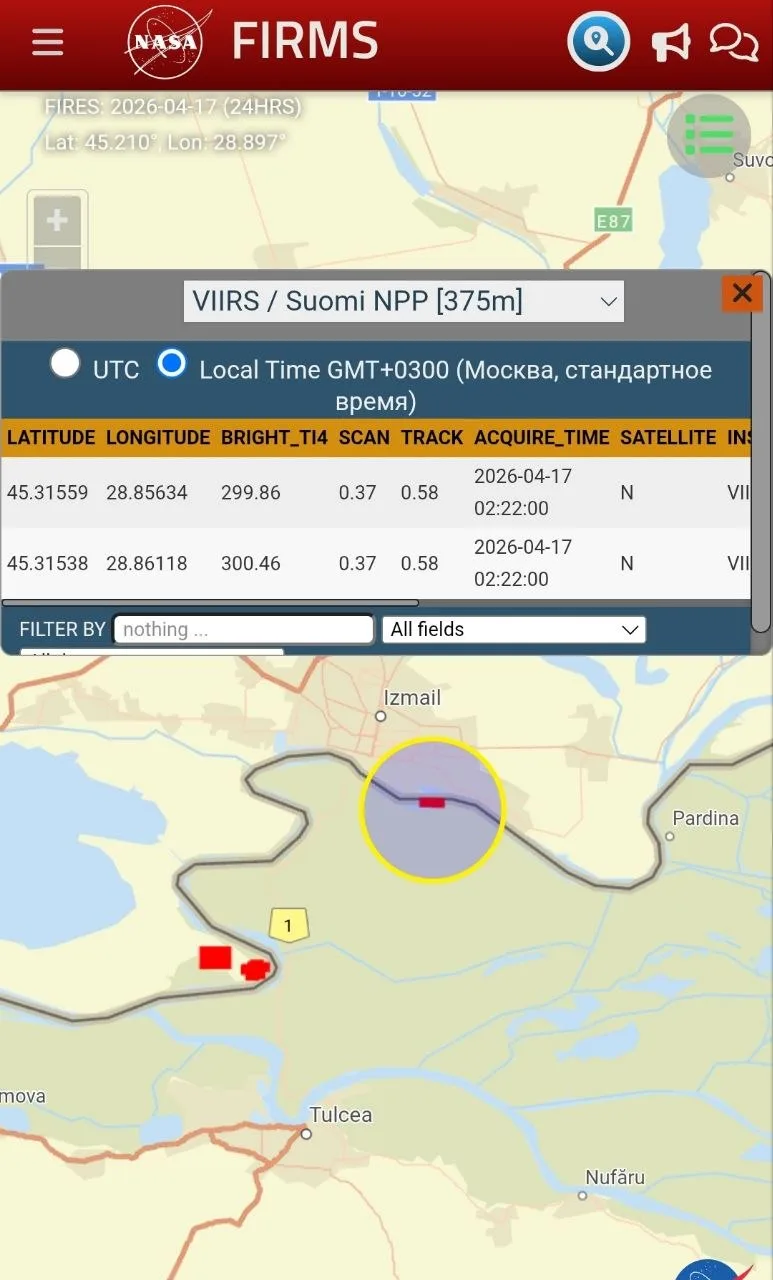Viewport: 773px width, 1280px height.
Task: Click the large red fire square near route 1
Action: pos(215,957)
